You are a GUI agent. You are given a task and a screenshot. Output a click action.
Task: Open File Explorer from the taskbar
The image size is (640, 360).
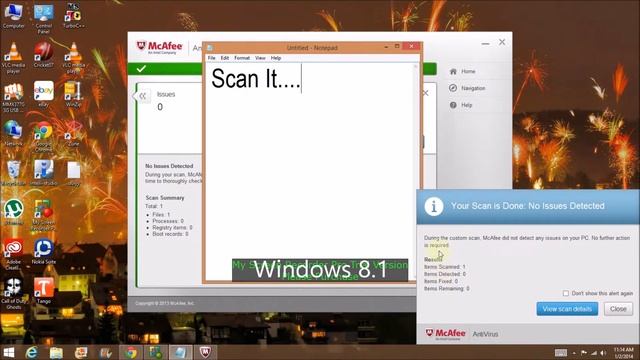[56, 352]
